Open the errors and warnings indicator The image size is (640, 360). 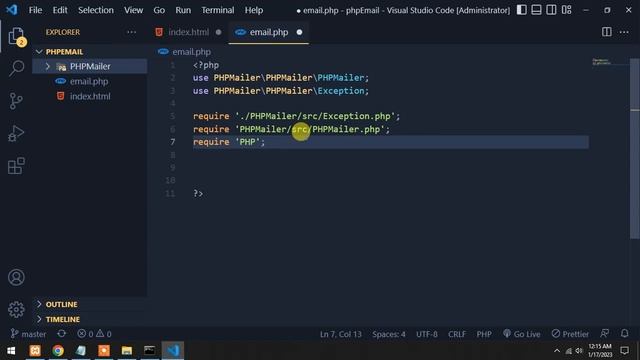(x=94, y=334)
